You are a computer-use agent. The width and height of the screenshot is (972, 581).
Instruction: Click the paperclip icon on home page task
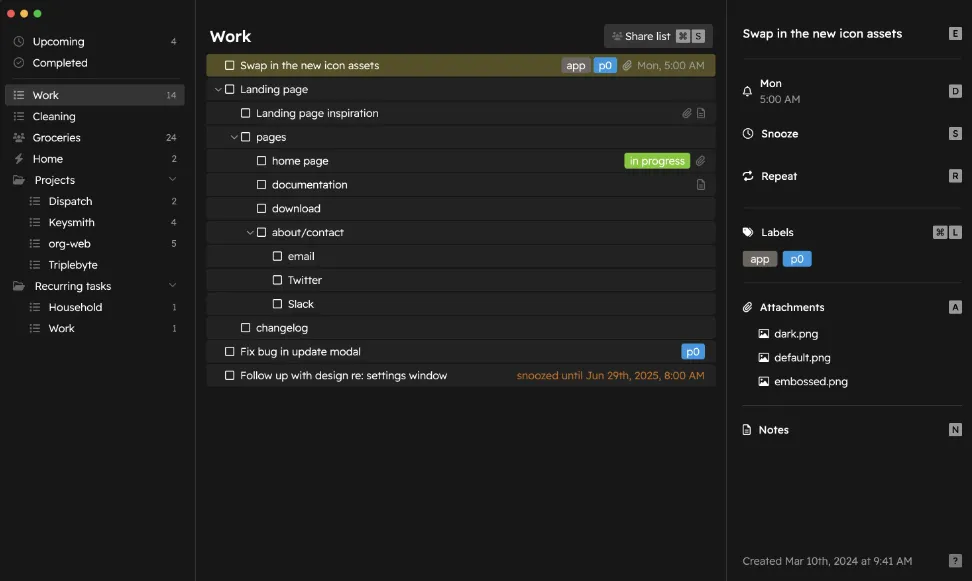(x=701, y=161)
